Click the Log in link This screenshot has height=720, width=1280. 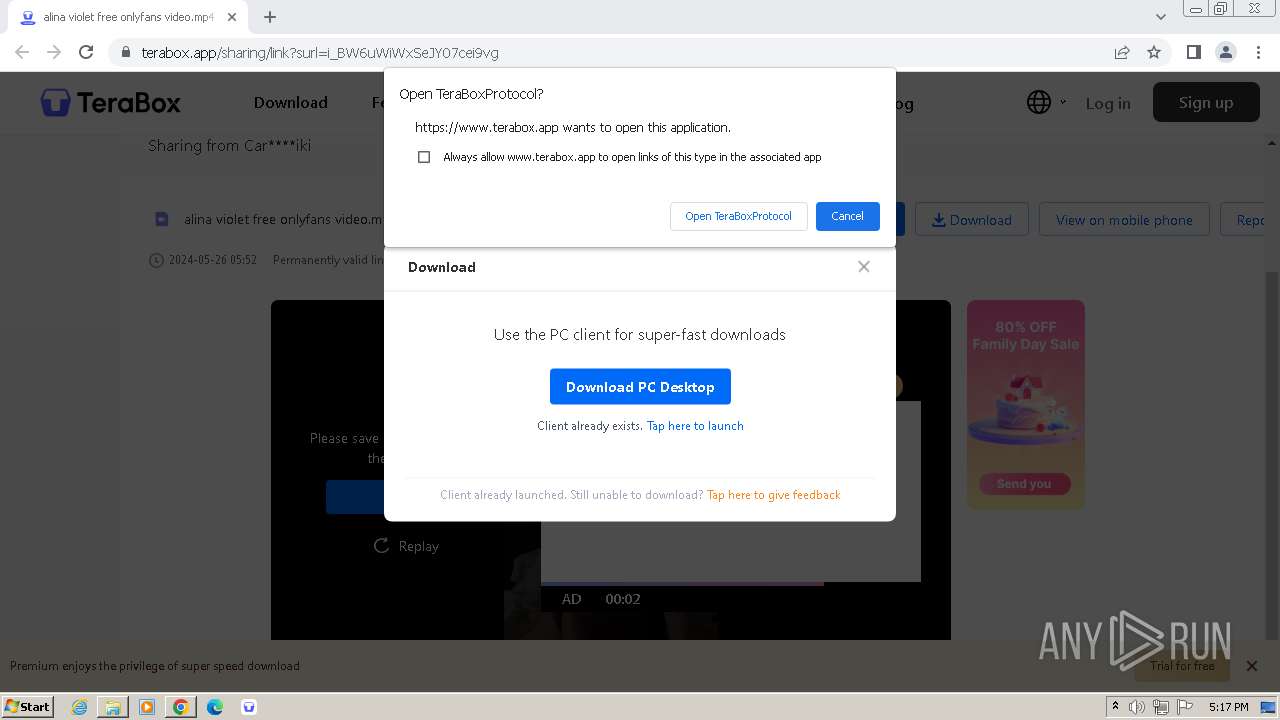point(1108,103)
